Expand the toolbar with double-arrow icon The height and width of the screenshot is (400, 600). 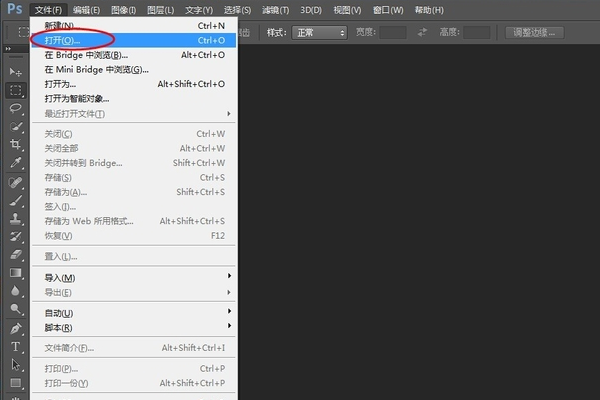coord(8,49)
